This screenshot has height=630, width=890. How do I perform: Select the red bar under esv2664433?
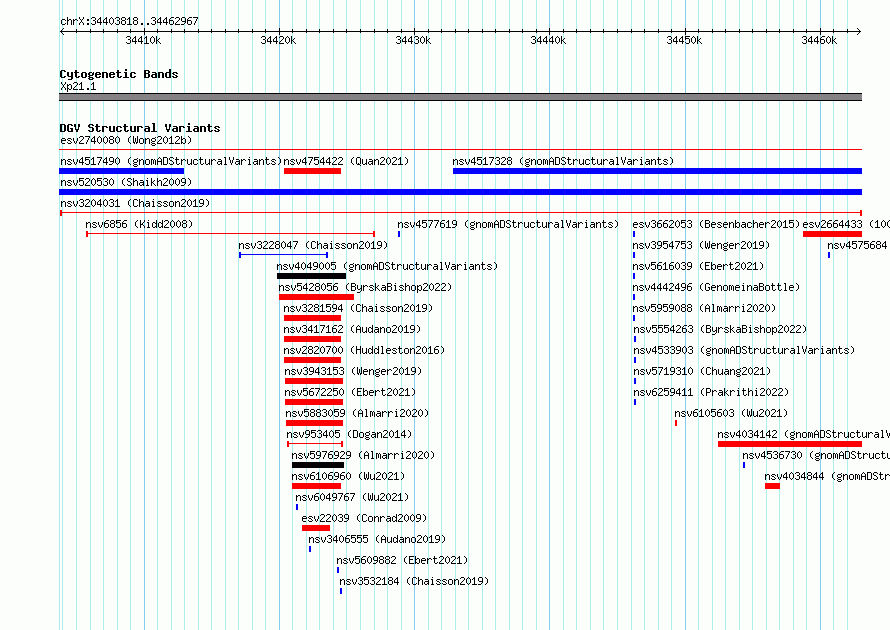point(832,234)
